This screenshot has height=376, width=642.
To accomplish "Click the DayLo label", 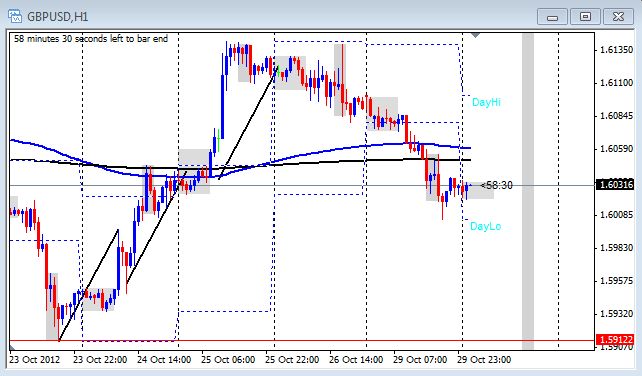I will pyautogui.click(x=485, y=226).
